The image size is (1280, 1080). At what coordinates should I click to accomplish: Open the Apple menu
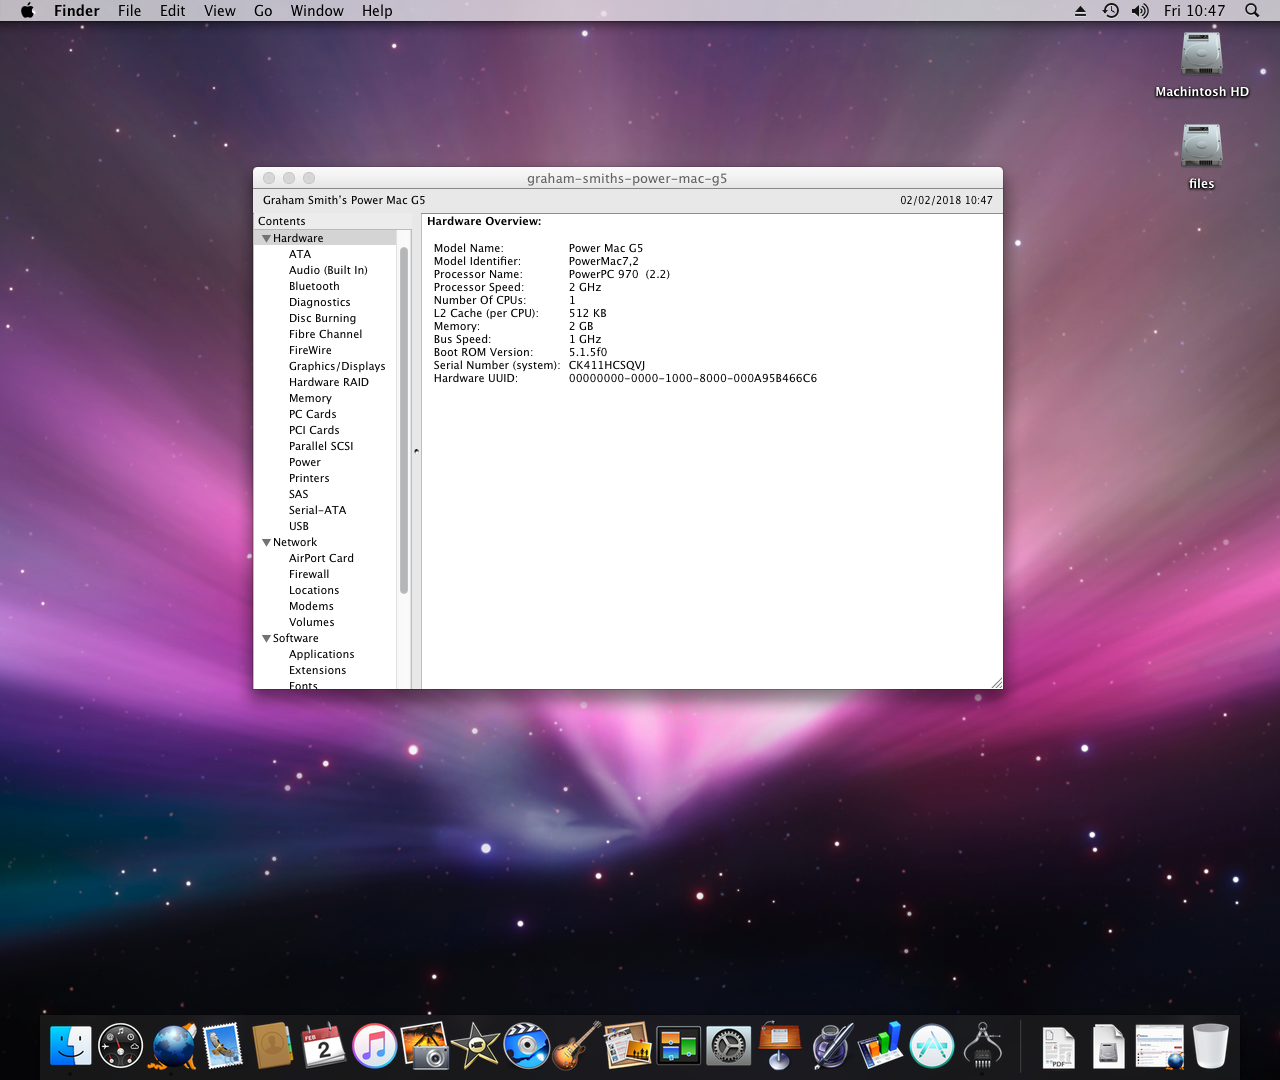27,11
